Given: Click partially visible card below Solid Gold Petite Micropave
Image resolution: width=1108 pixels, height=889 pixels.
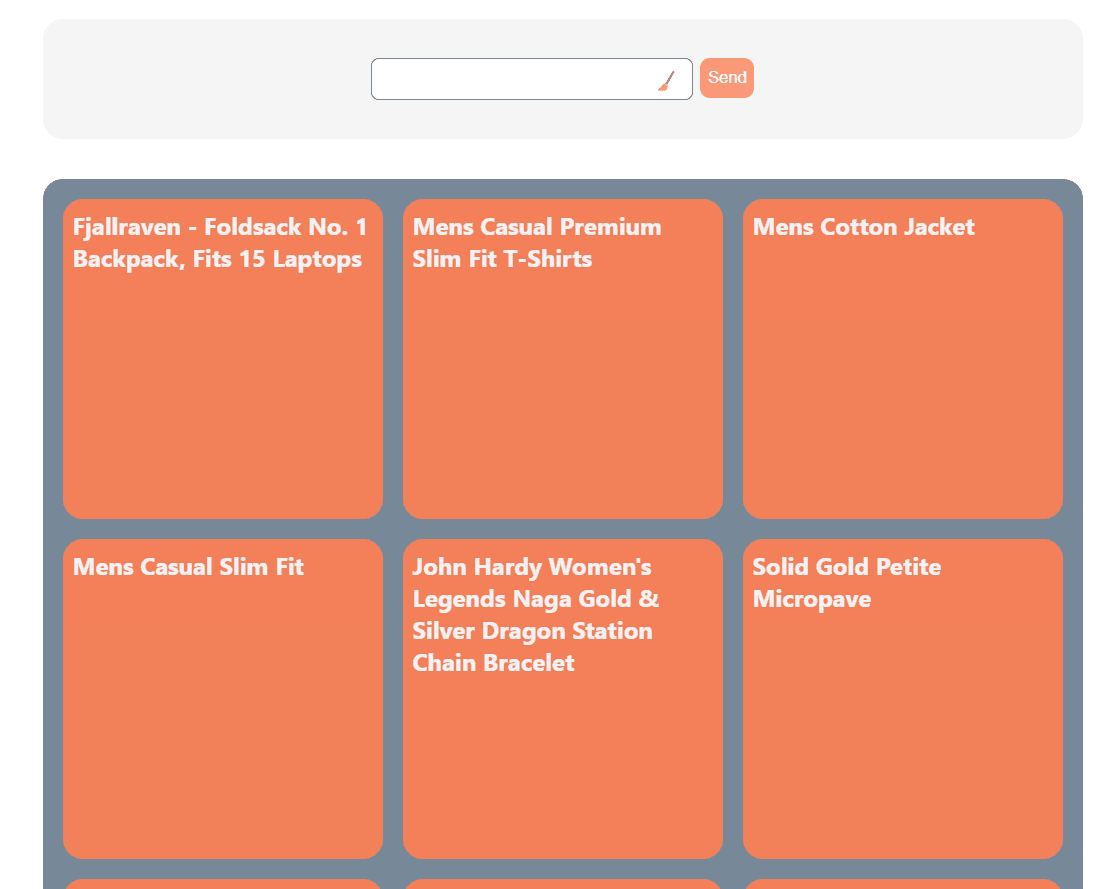Looking at the screenshot, I should [x=903, y=884].
